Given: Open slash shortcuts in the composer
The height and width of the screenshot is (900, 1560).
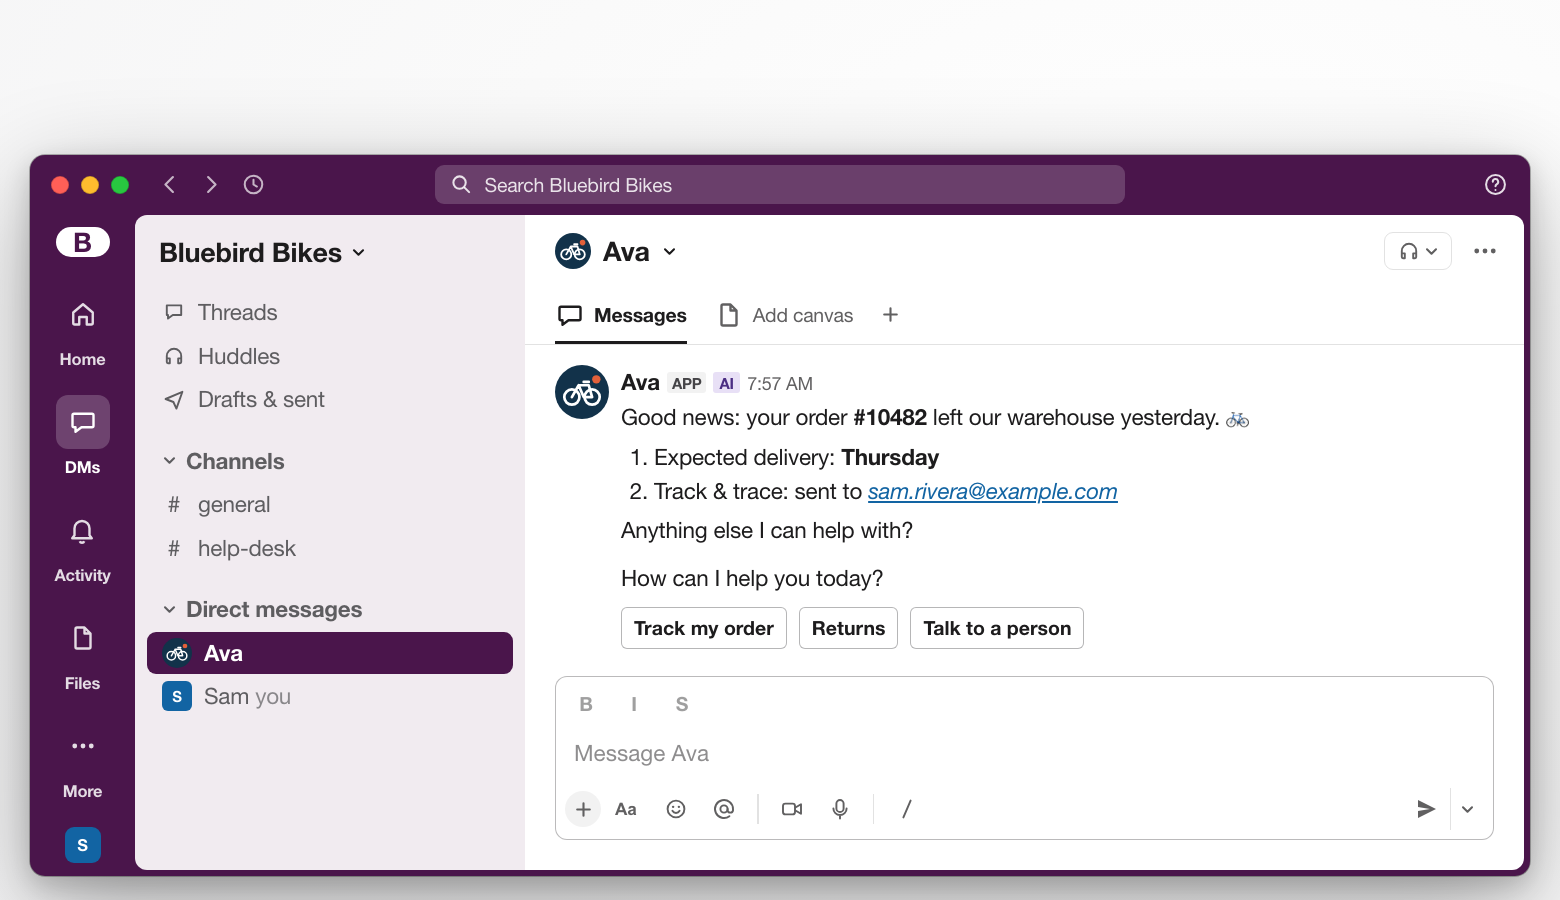Looking at the screenshot, I should coord(906,809).
